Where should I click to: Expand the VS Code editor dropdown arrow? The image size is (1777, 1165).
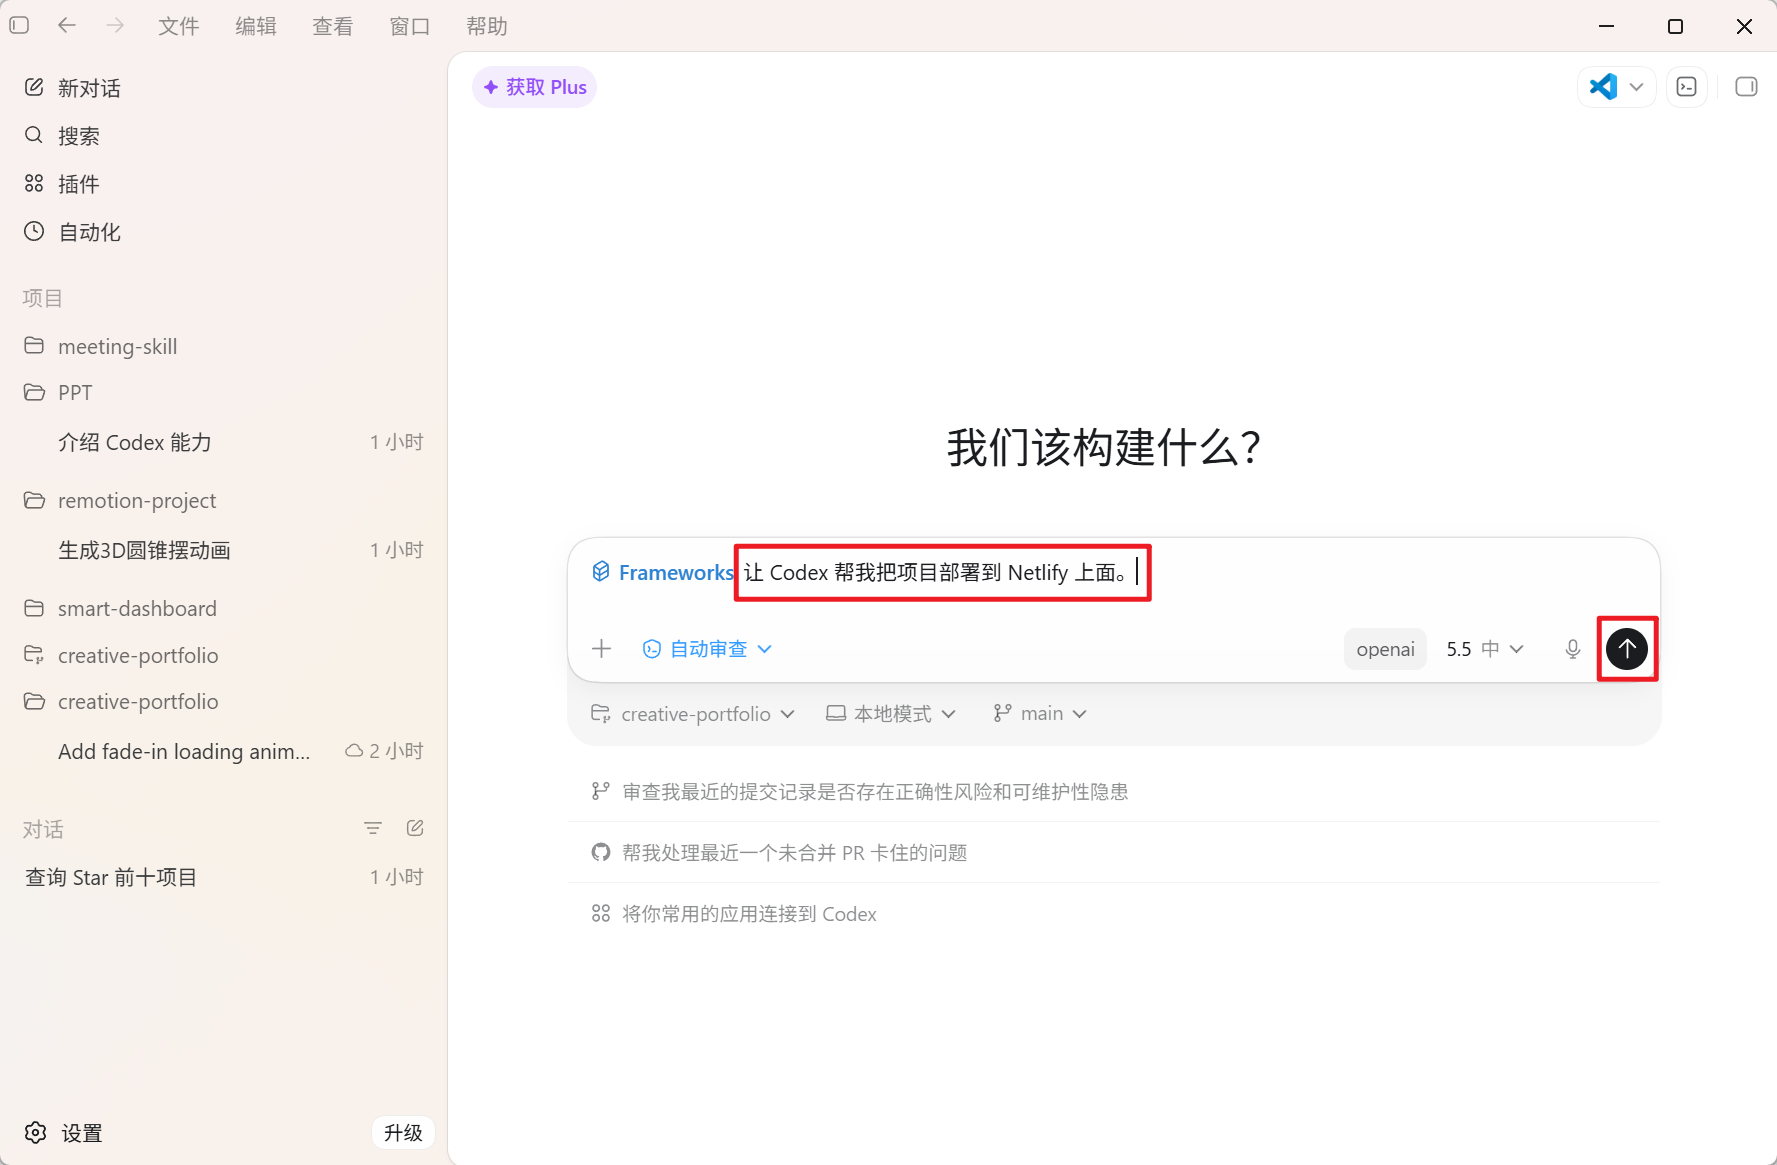[1636, 87]
